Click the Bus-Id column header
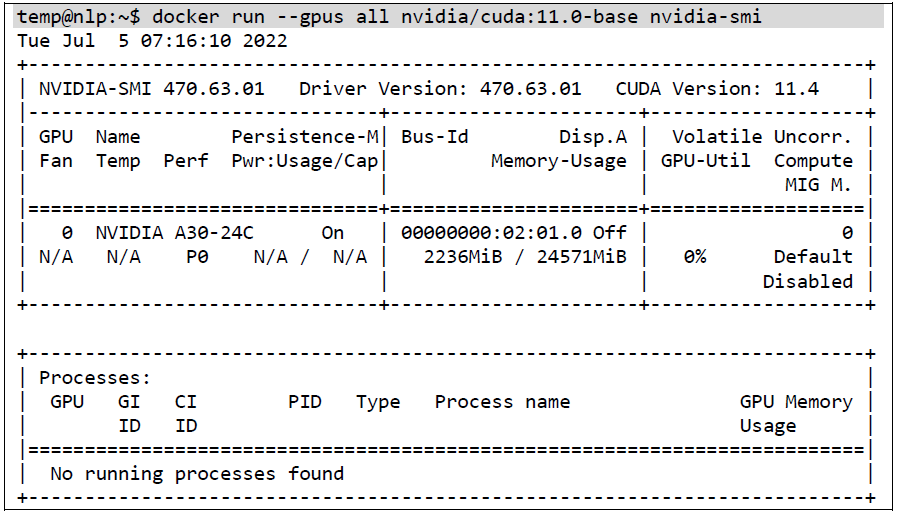Image resolution: width=898 pixels, height=514 pixels. (435, 137)
